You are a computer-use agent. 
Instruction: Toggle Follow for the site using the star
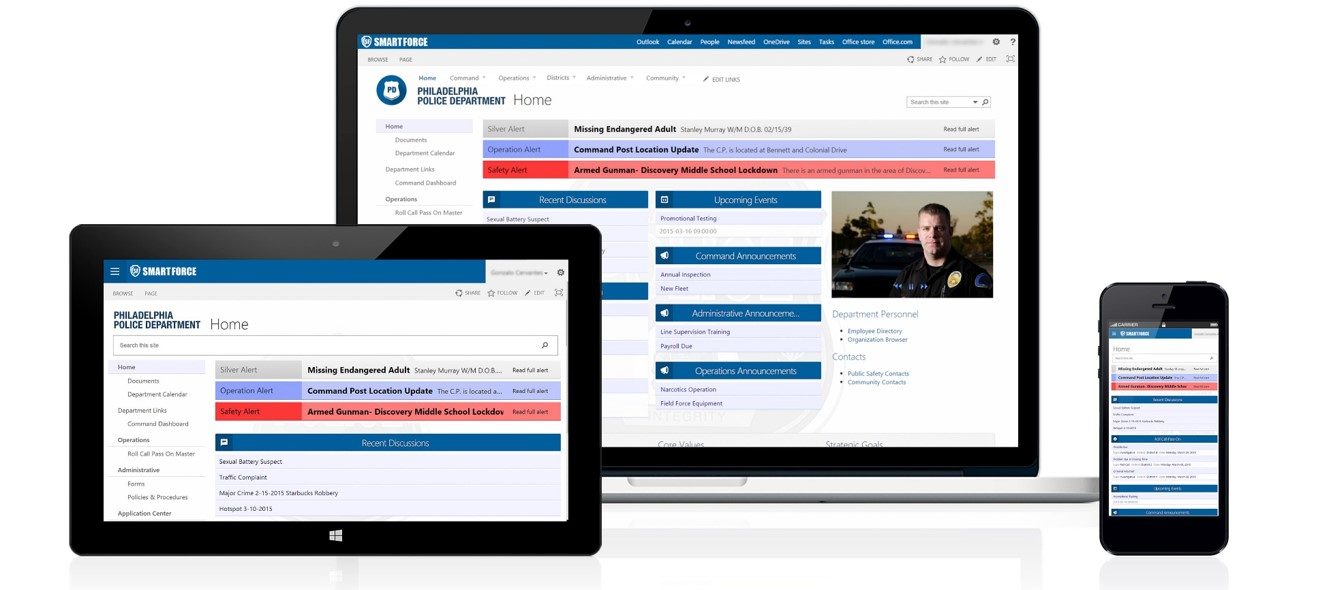pyautogui.click(x=944, y=58)
